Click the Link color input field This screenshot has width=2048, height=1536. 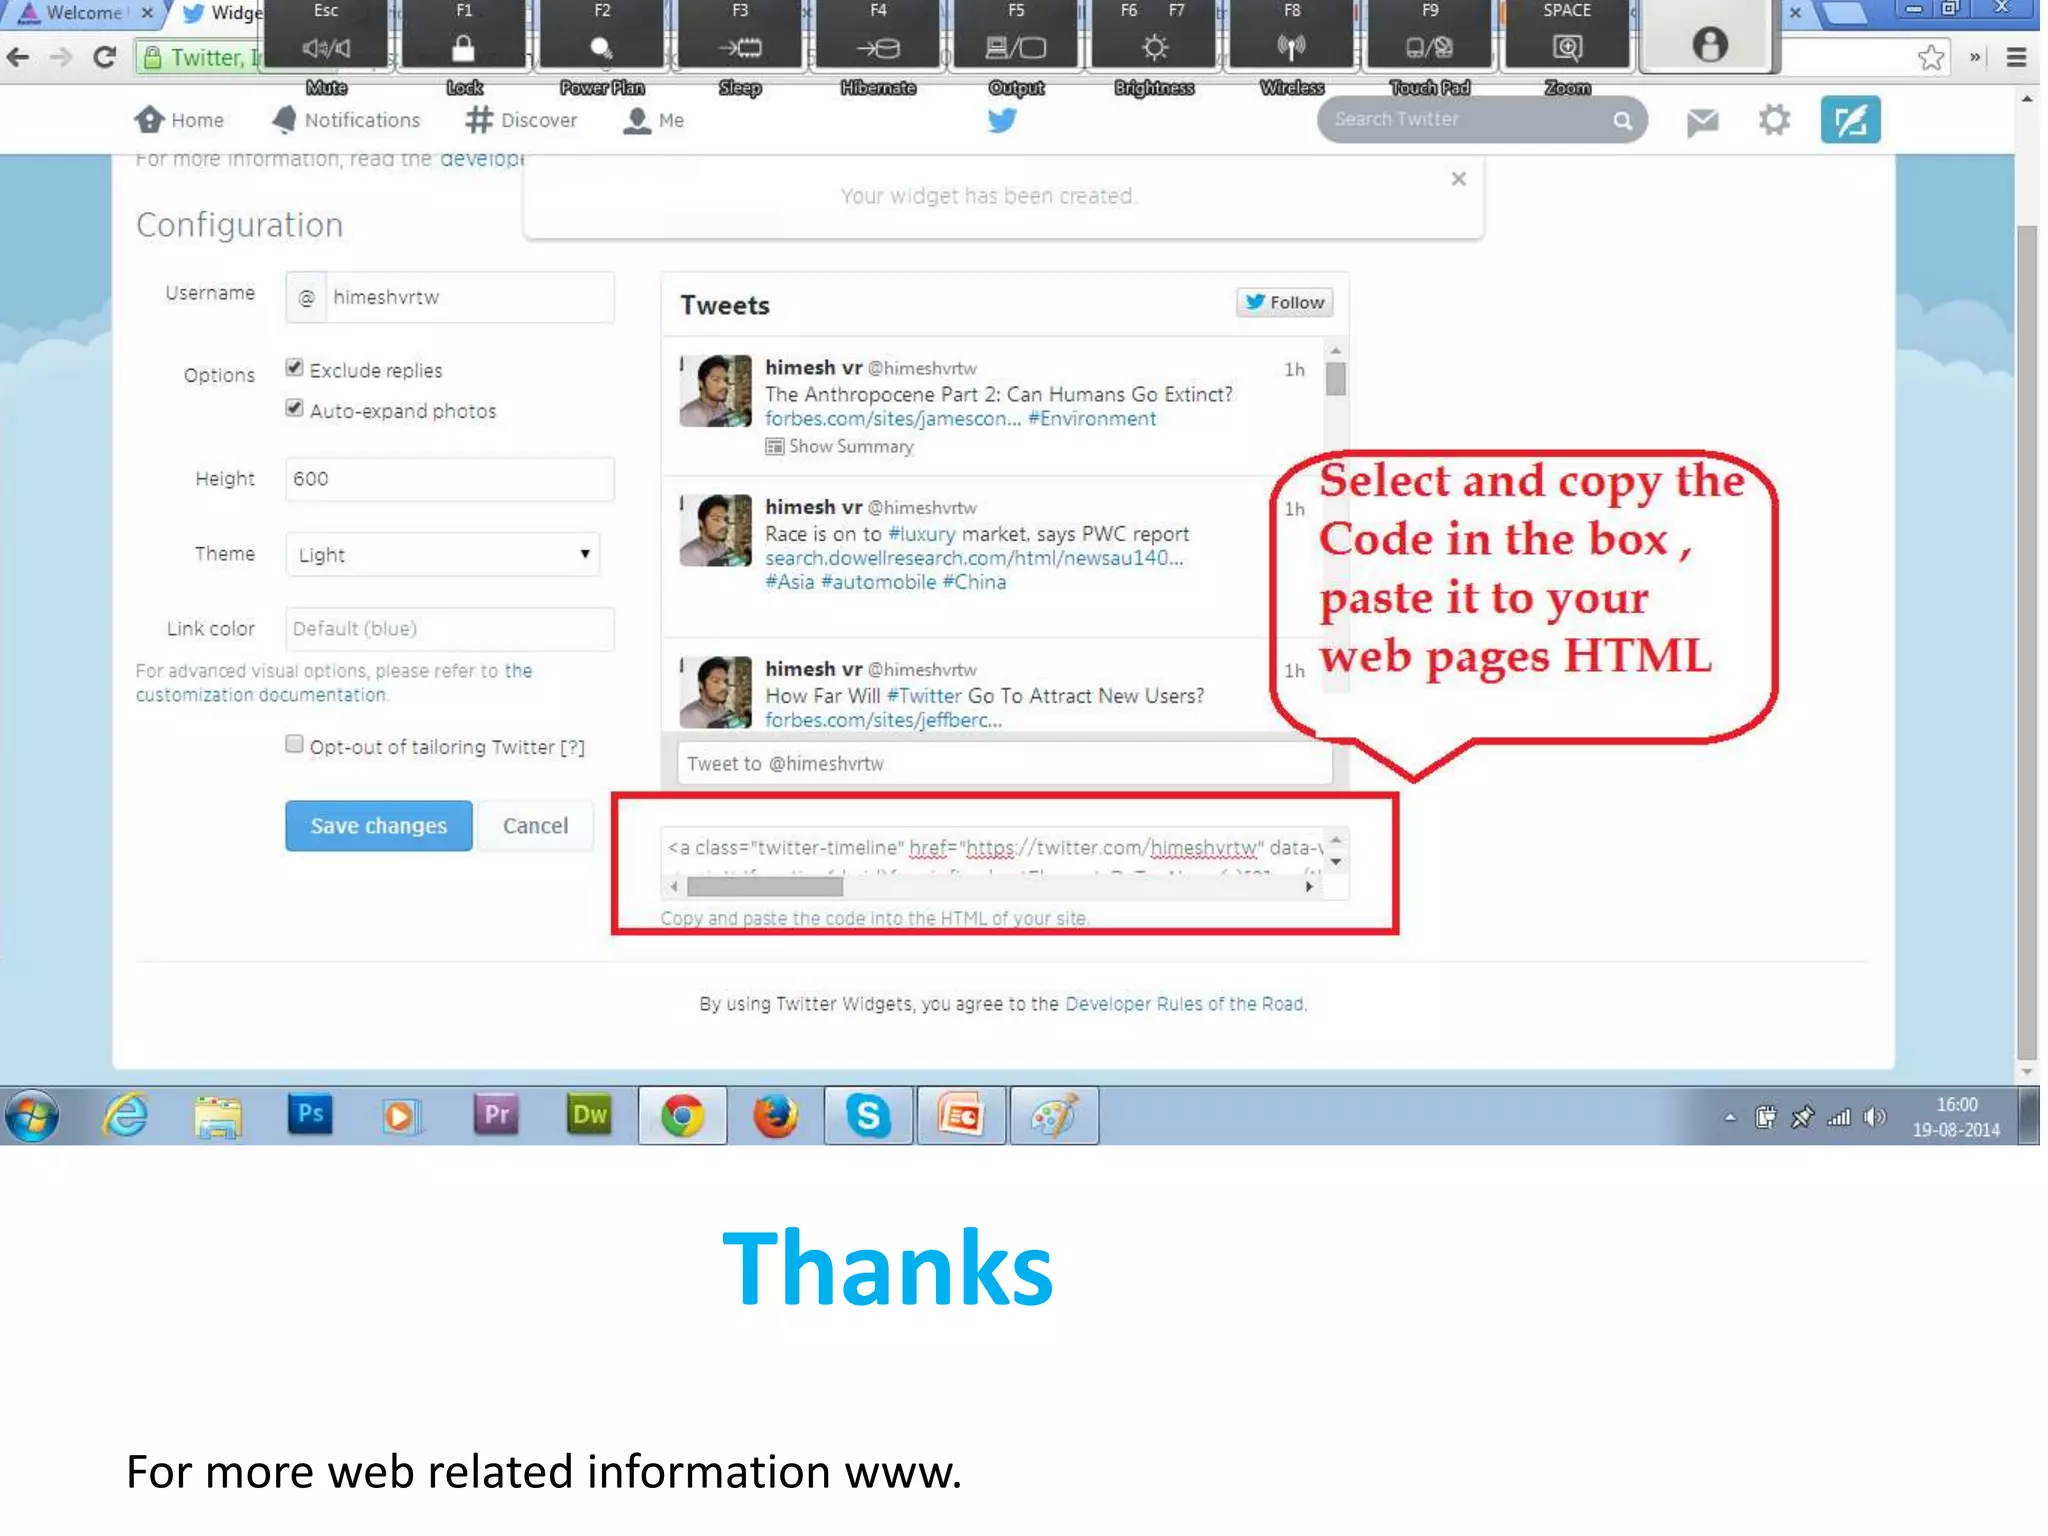tap(450, 629)
